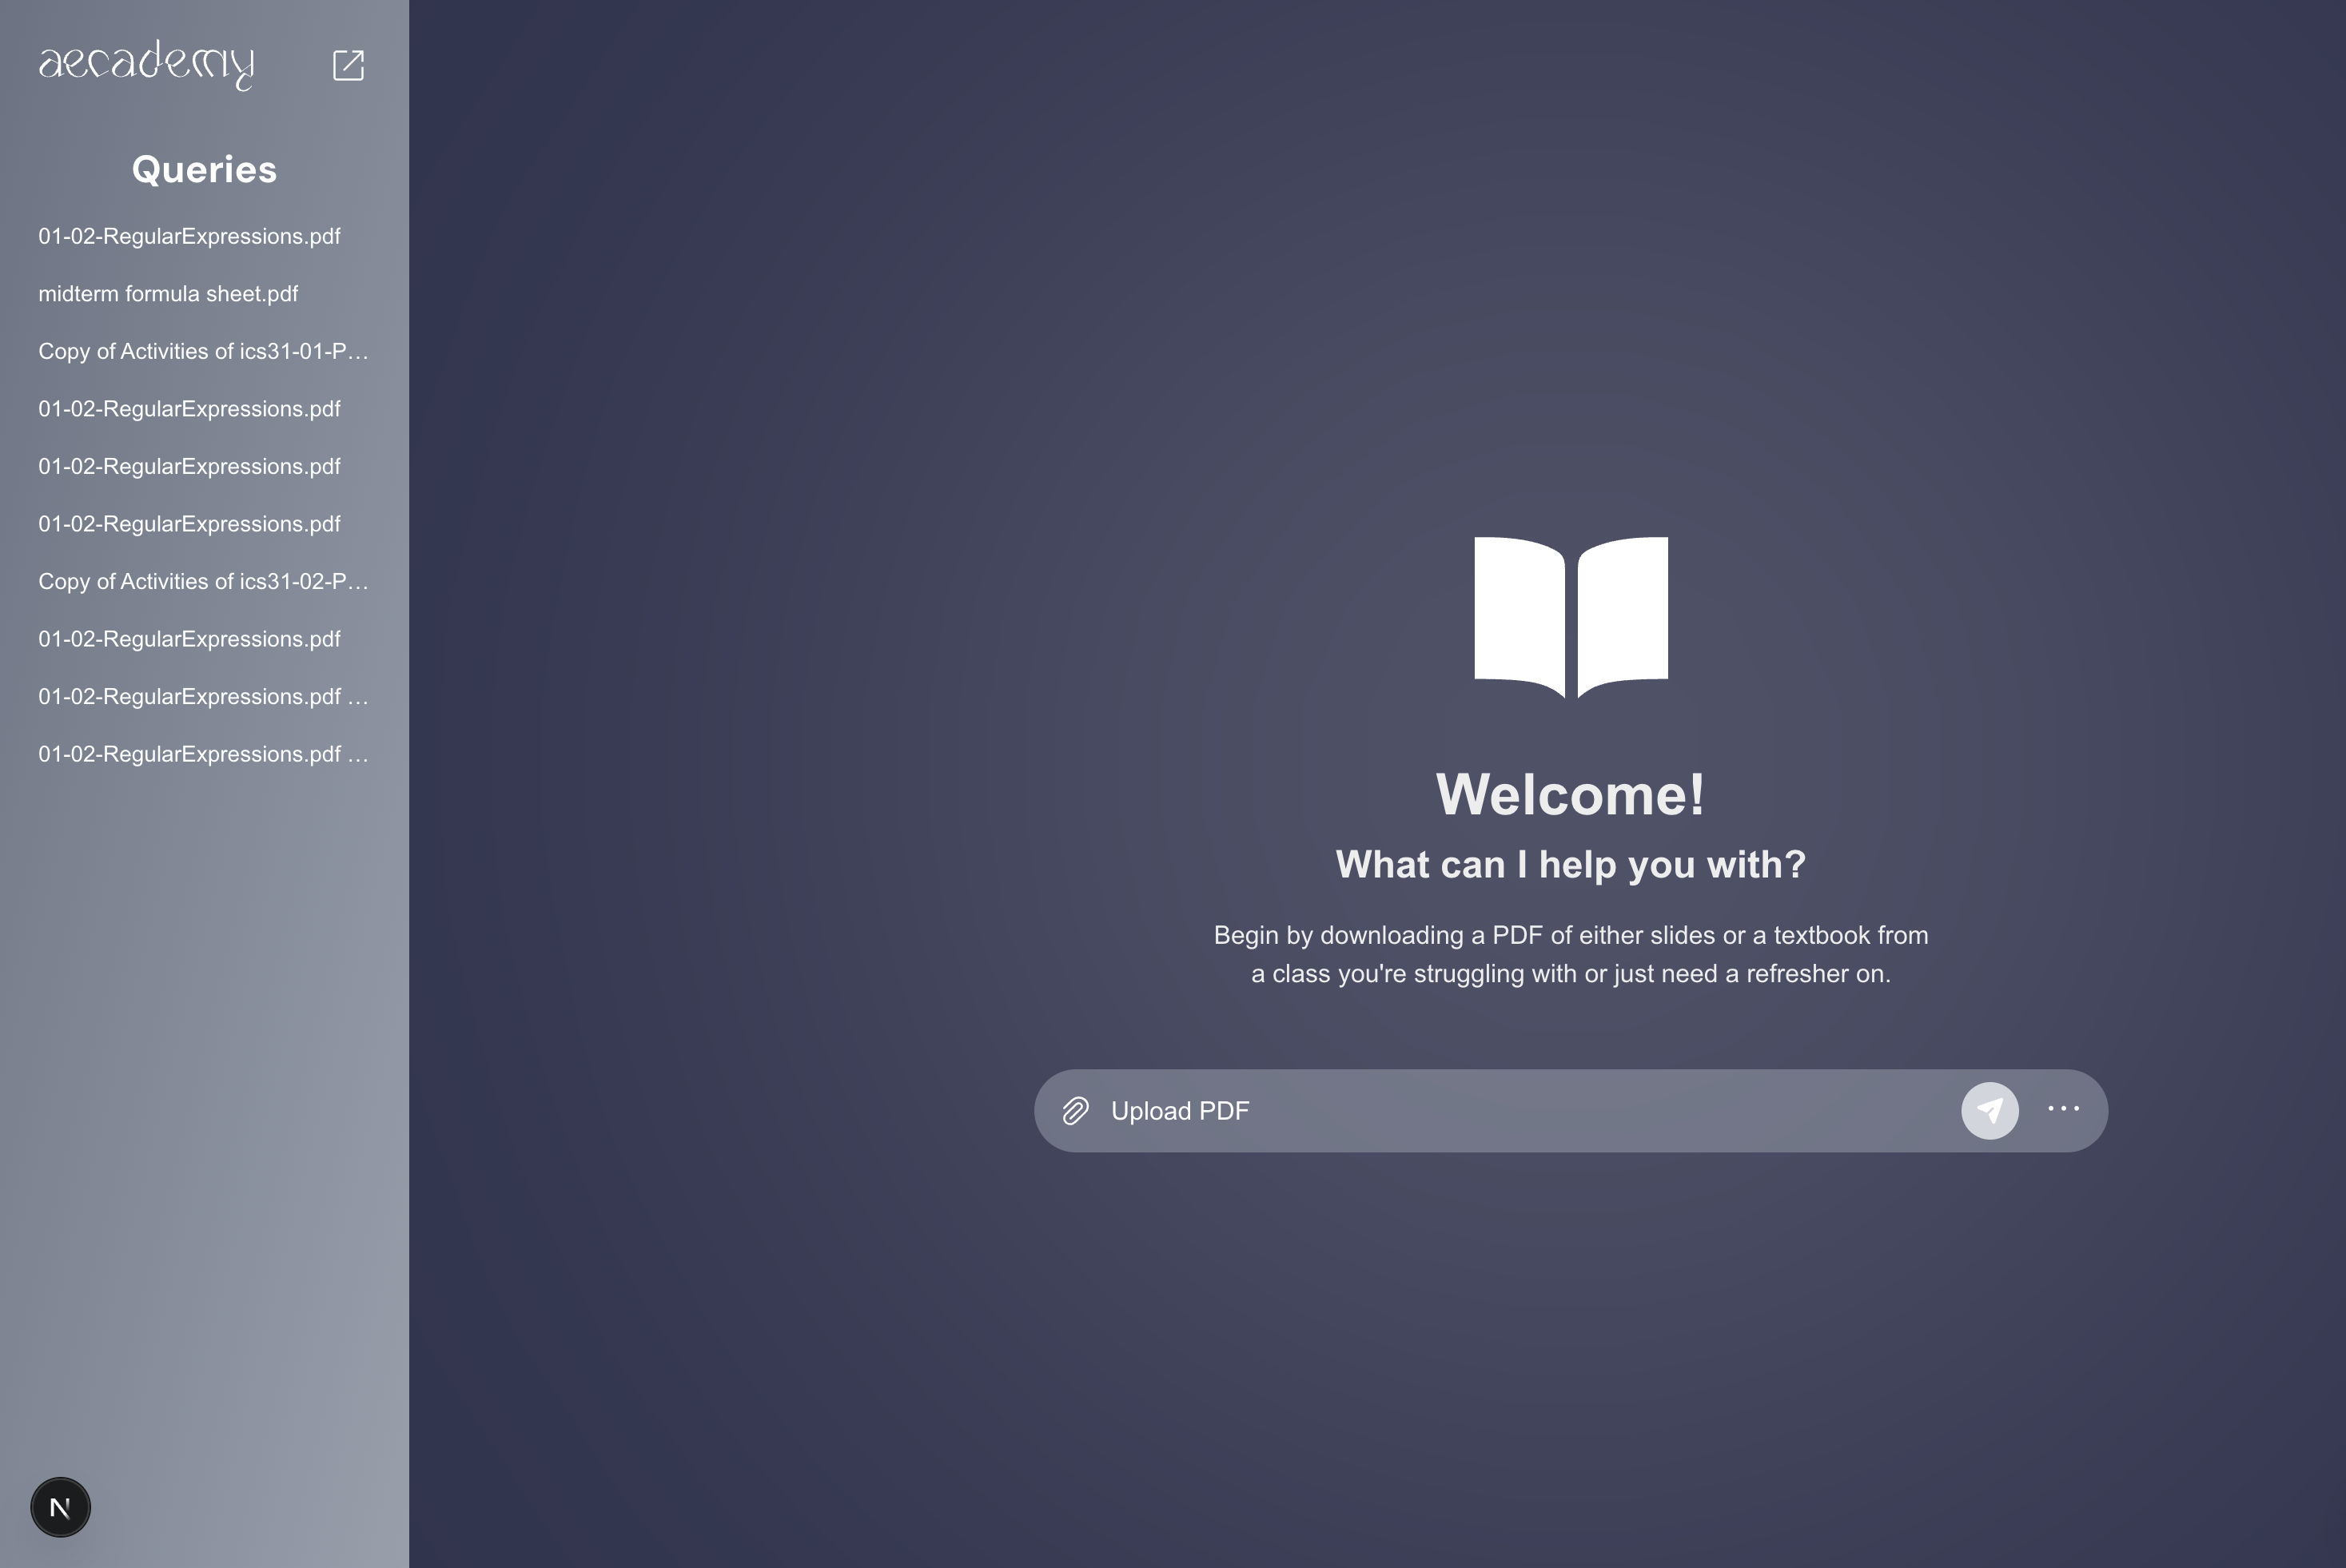Click the Queries sidebar heading

[x=204, y=170]
